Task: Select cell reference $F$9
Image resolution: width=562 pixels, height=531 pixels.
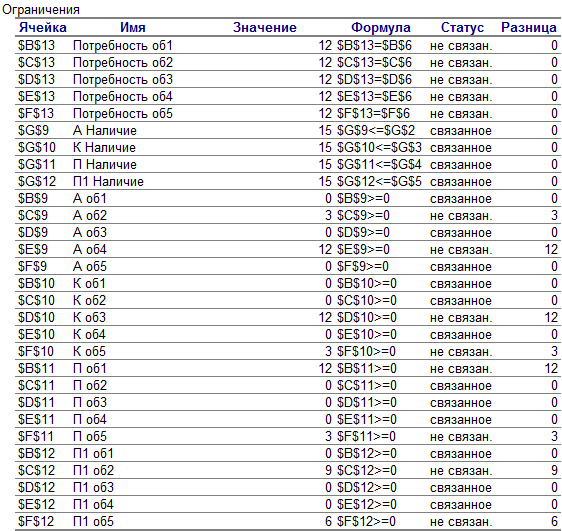Action: (x=32, y=267)
